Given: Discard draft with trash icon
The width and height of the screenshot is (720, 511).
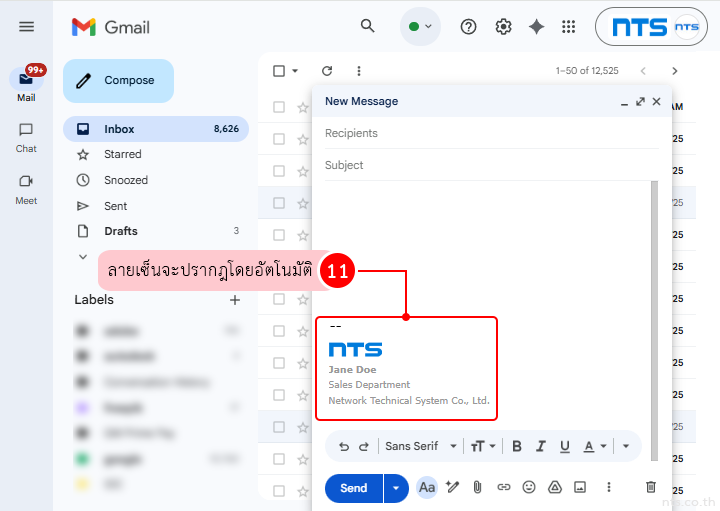Looking at the screenshot, I should (651, 487).
